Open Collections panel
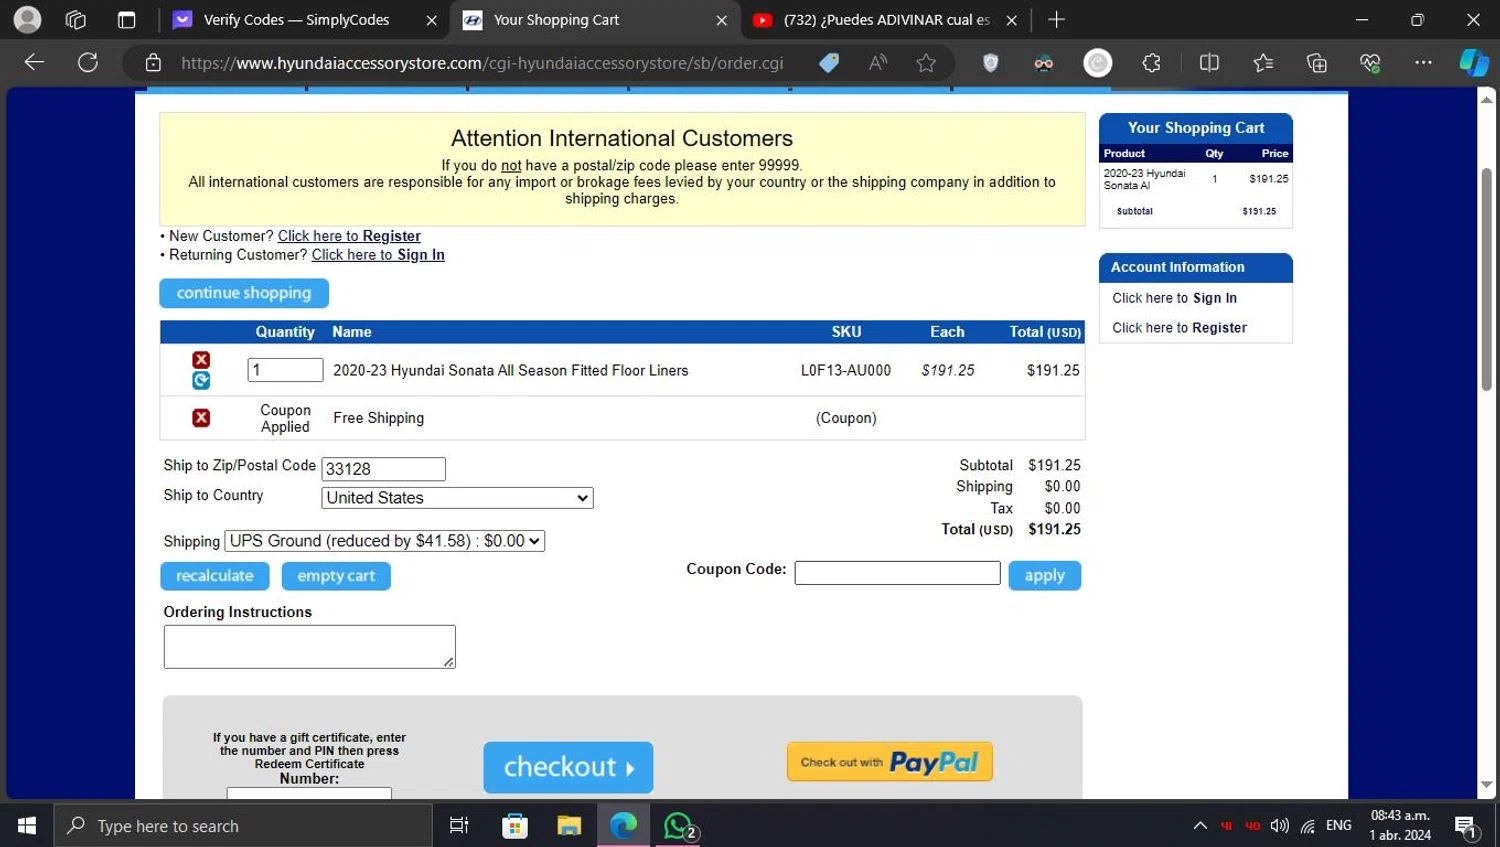1500x847 pixels. (1317, 63)
